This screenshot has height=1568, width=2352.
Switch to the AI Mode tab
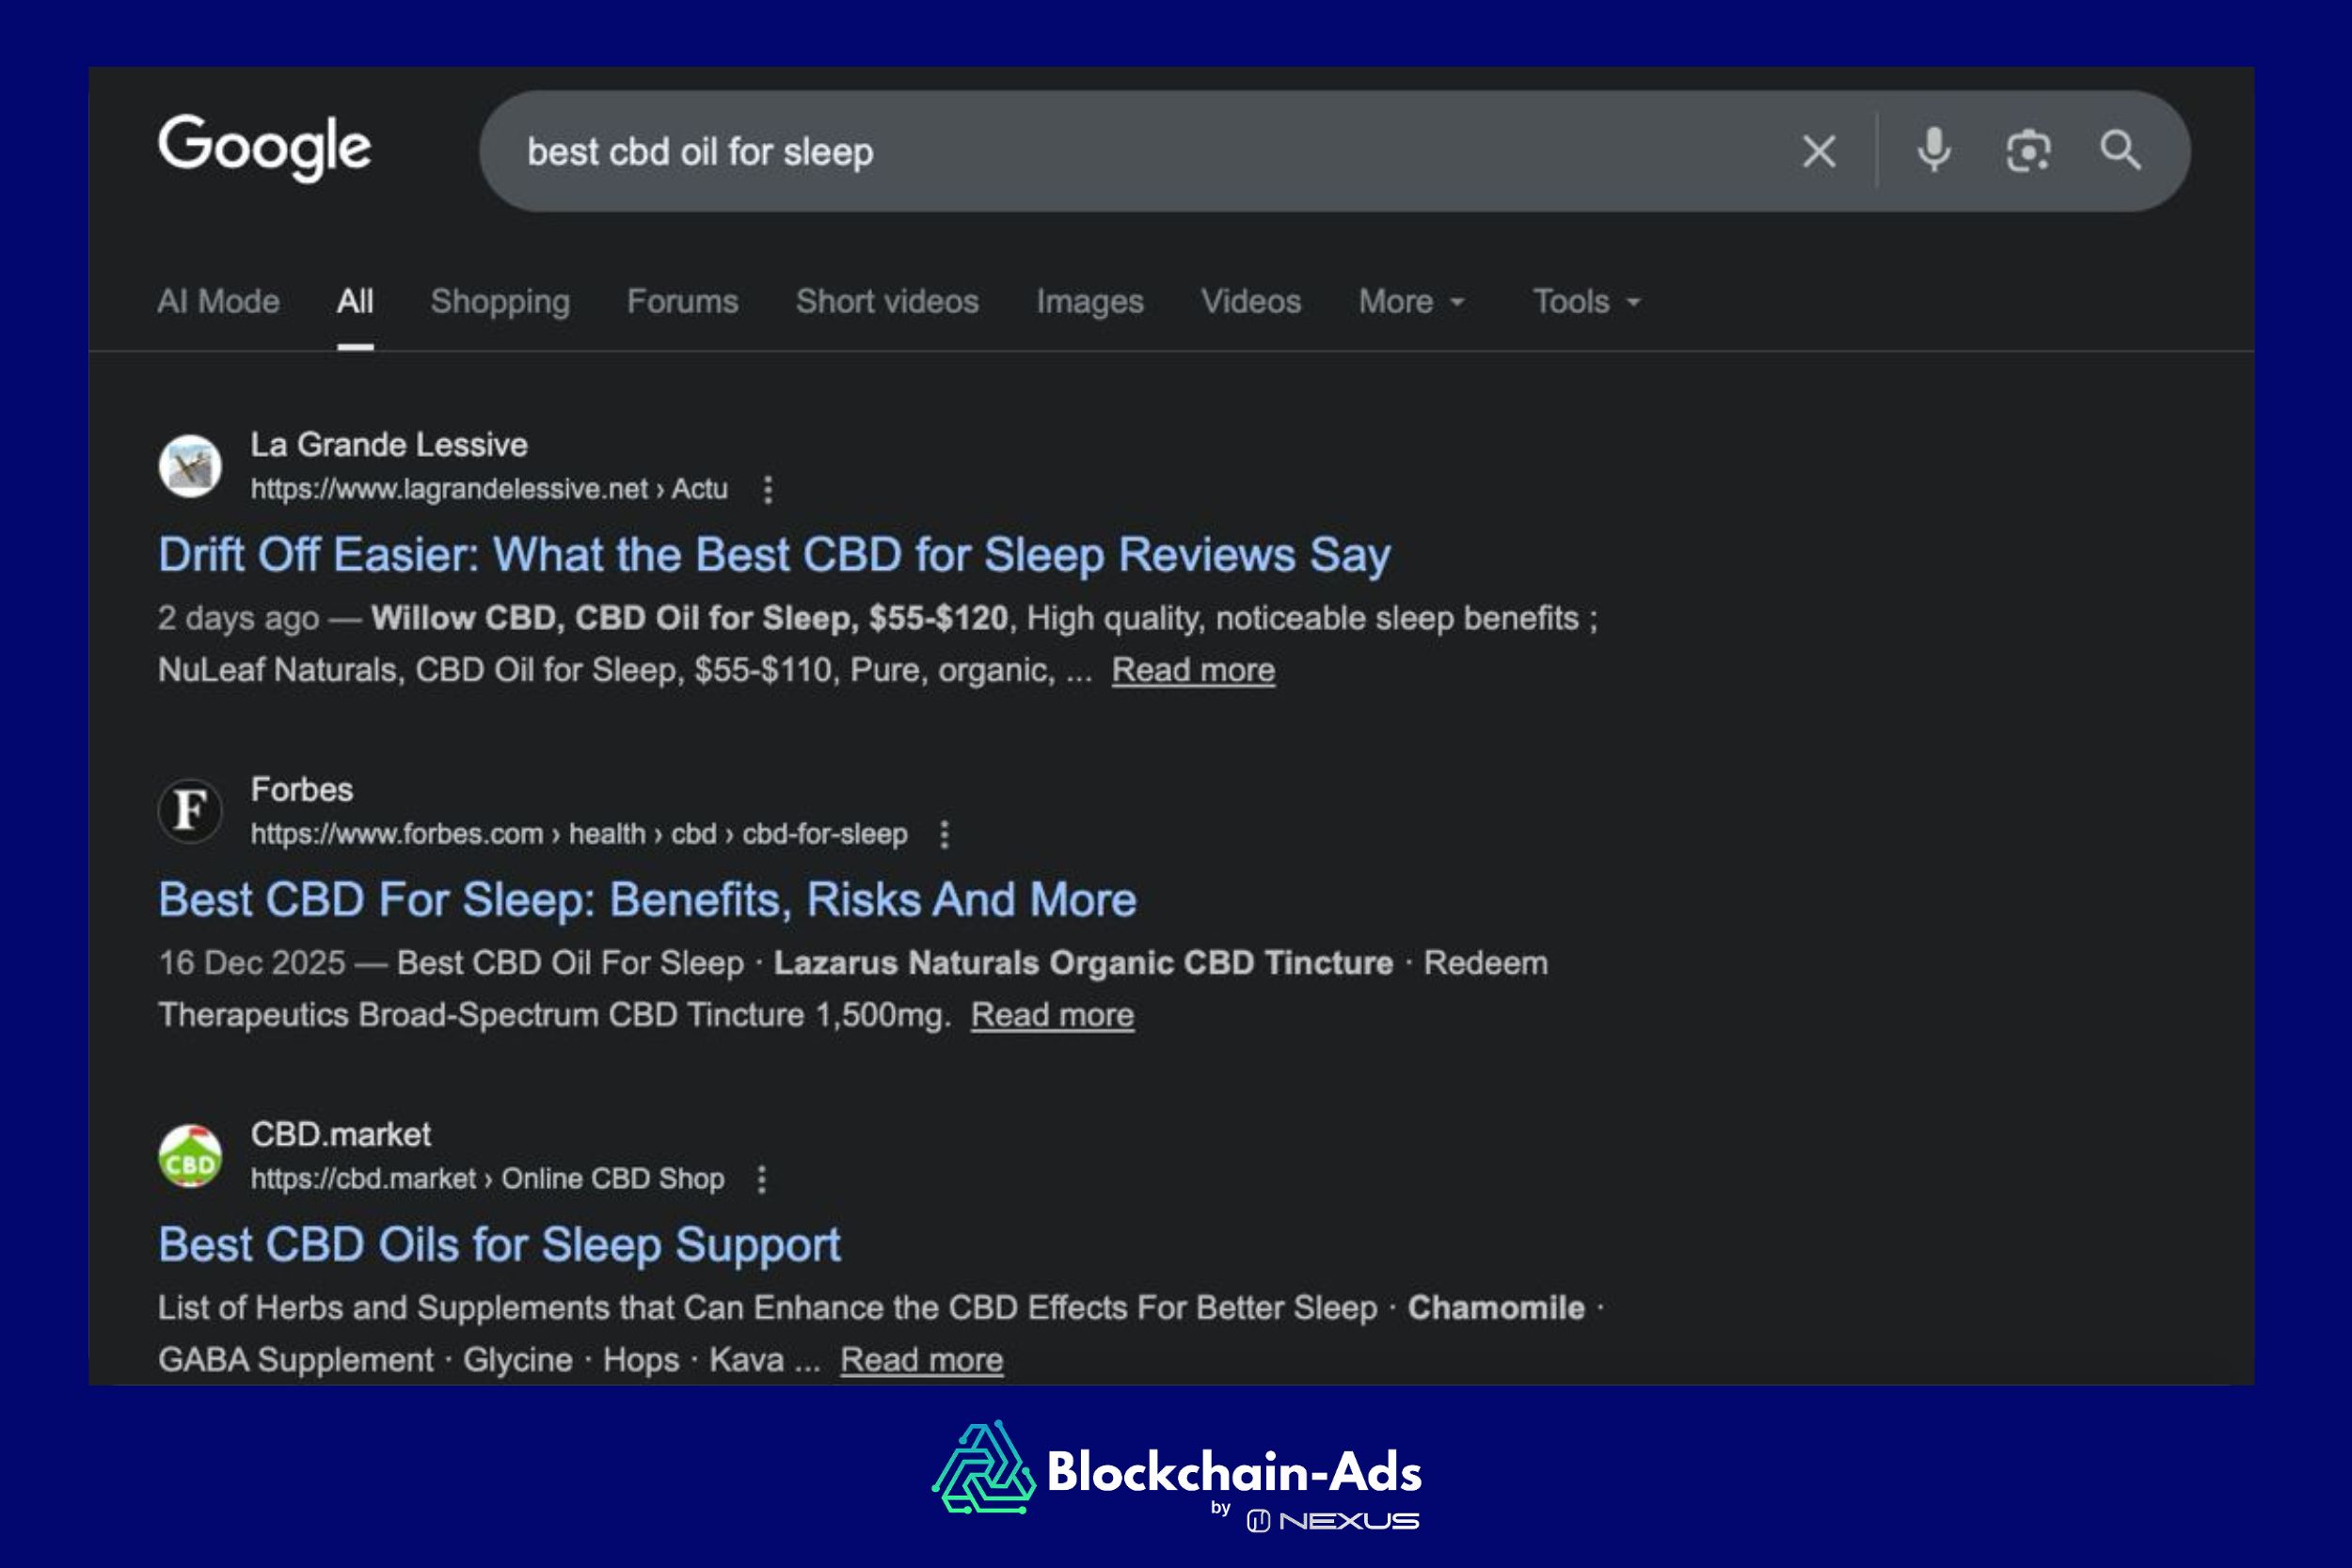click(x=218, y=302)
